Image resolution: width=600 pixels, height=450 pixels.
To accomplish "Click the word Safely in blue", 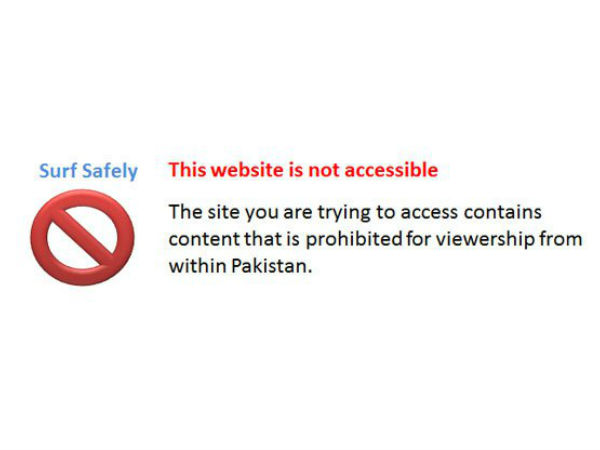I will pyautogui.click(x=110, y=171).
